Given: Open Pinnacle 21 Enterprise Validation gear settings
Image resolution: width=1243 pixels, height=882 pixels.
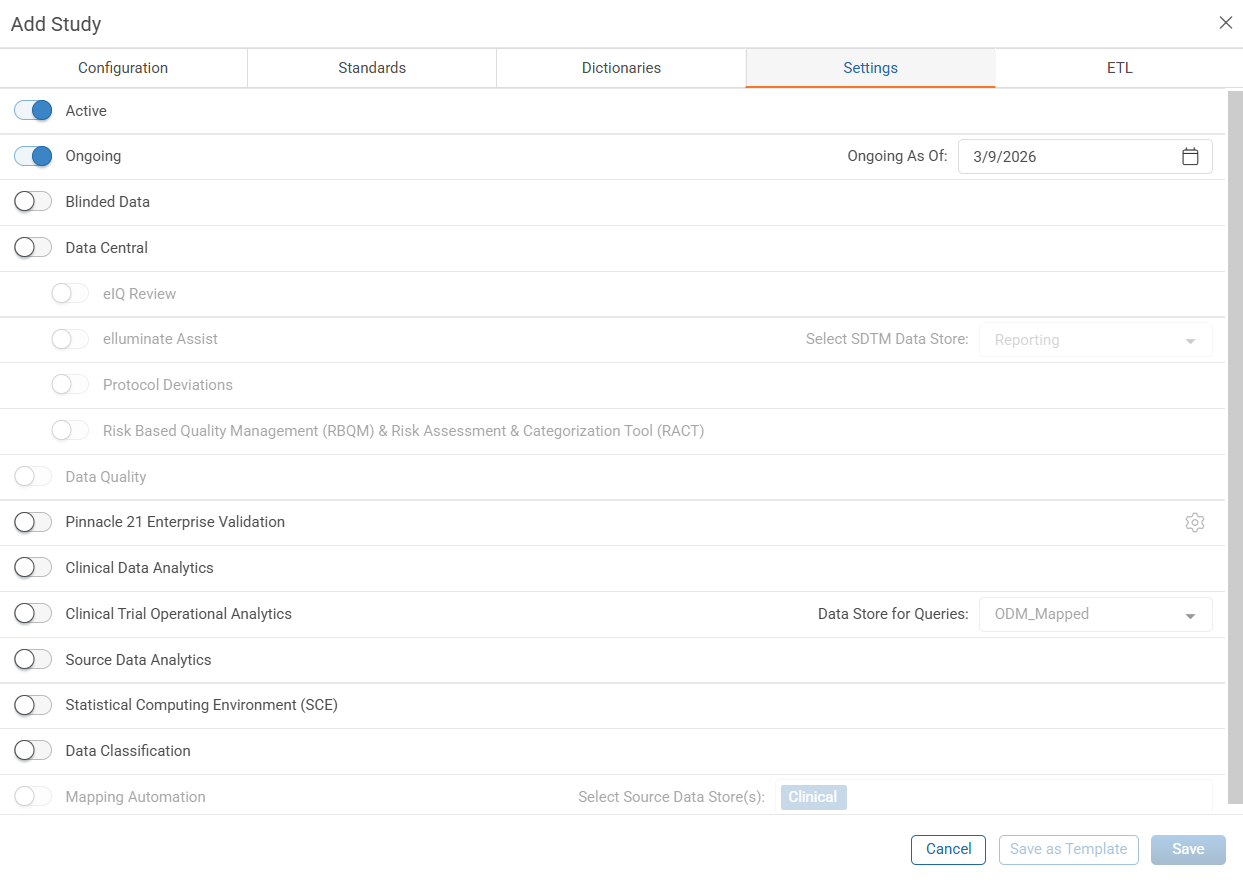Looking at the screenshot, I should (1194, 522).
